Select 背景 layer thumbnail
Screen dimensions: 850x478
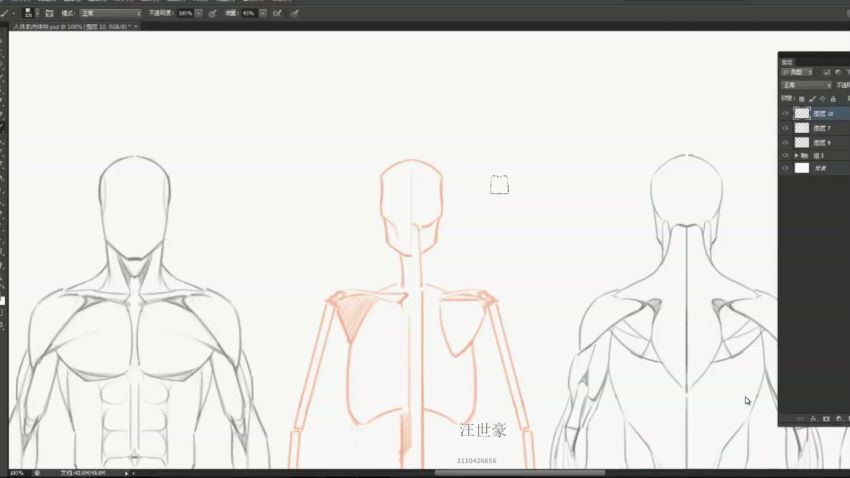point(802,168)
